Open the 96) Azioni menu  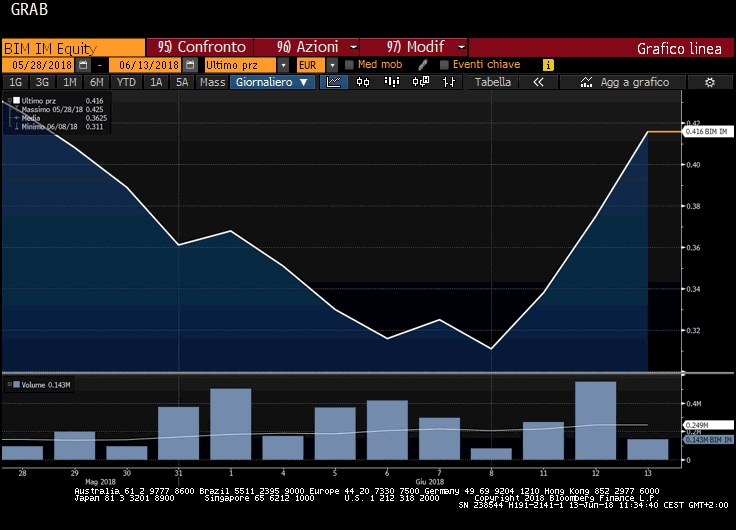click(x=306, y=47)
